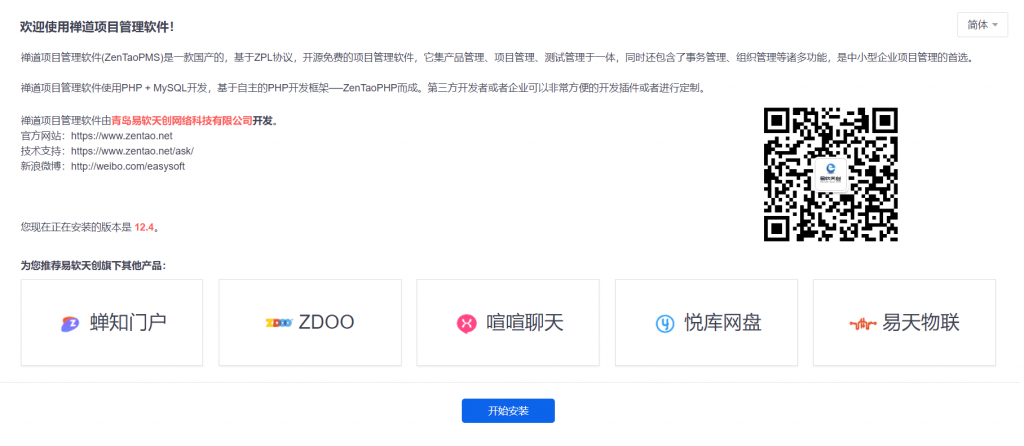Image resolution: width=1024 pixels, height=446 pixels.
Task: Click the QR code image
Action: pos(831,174)
